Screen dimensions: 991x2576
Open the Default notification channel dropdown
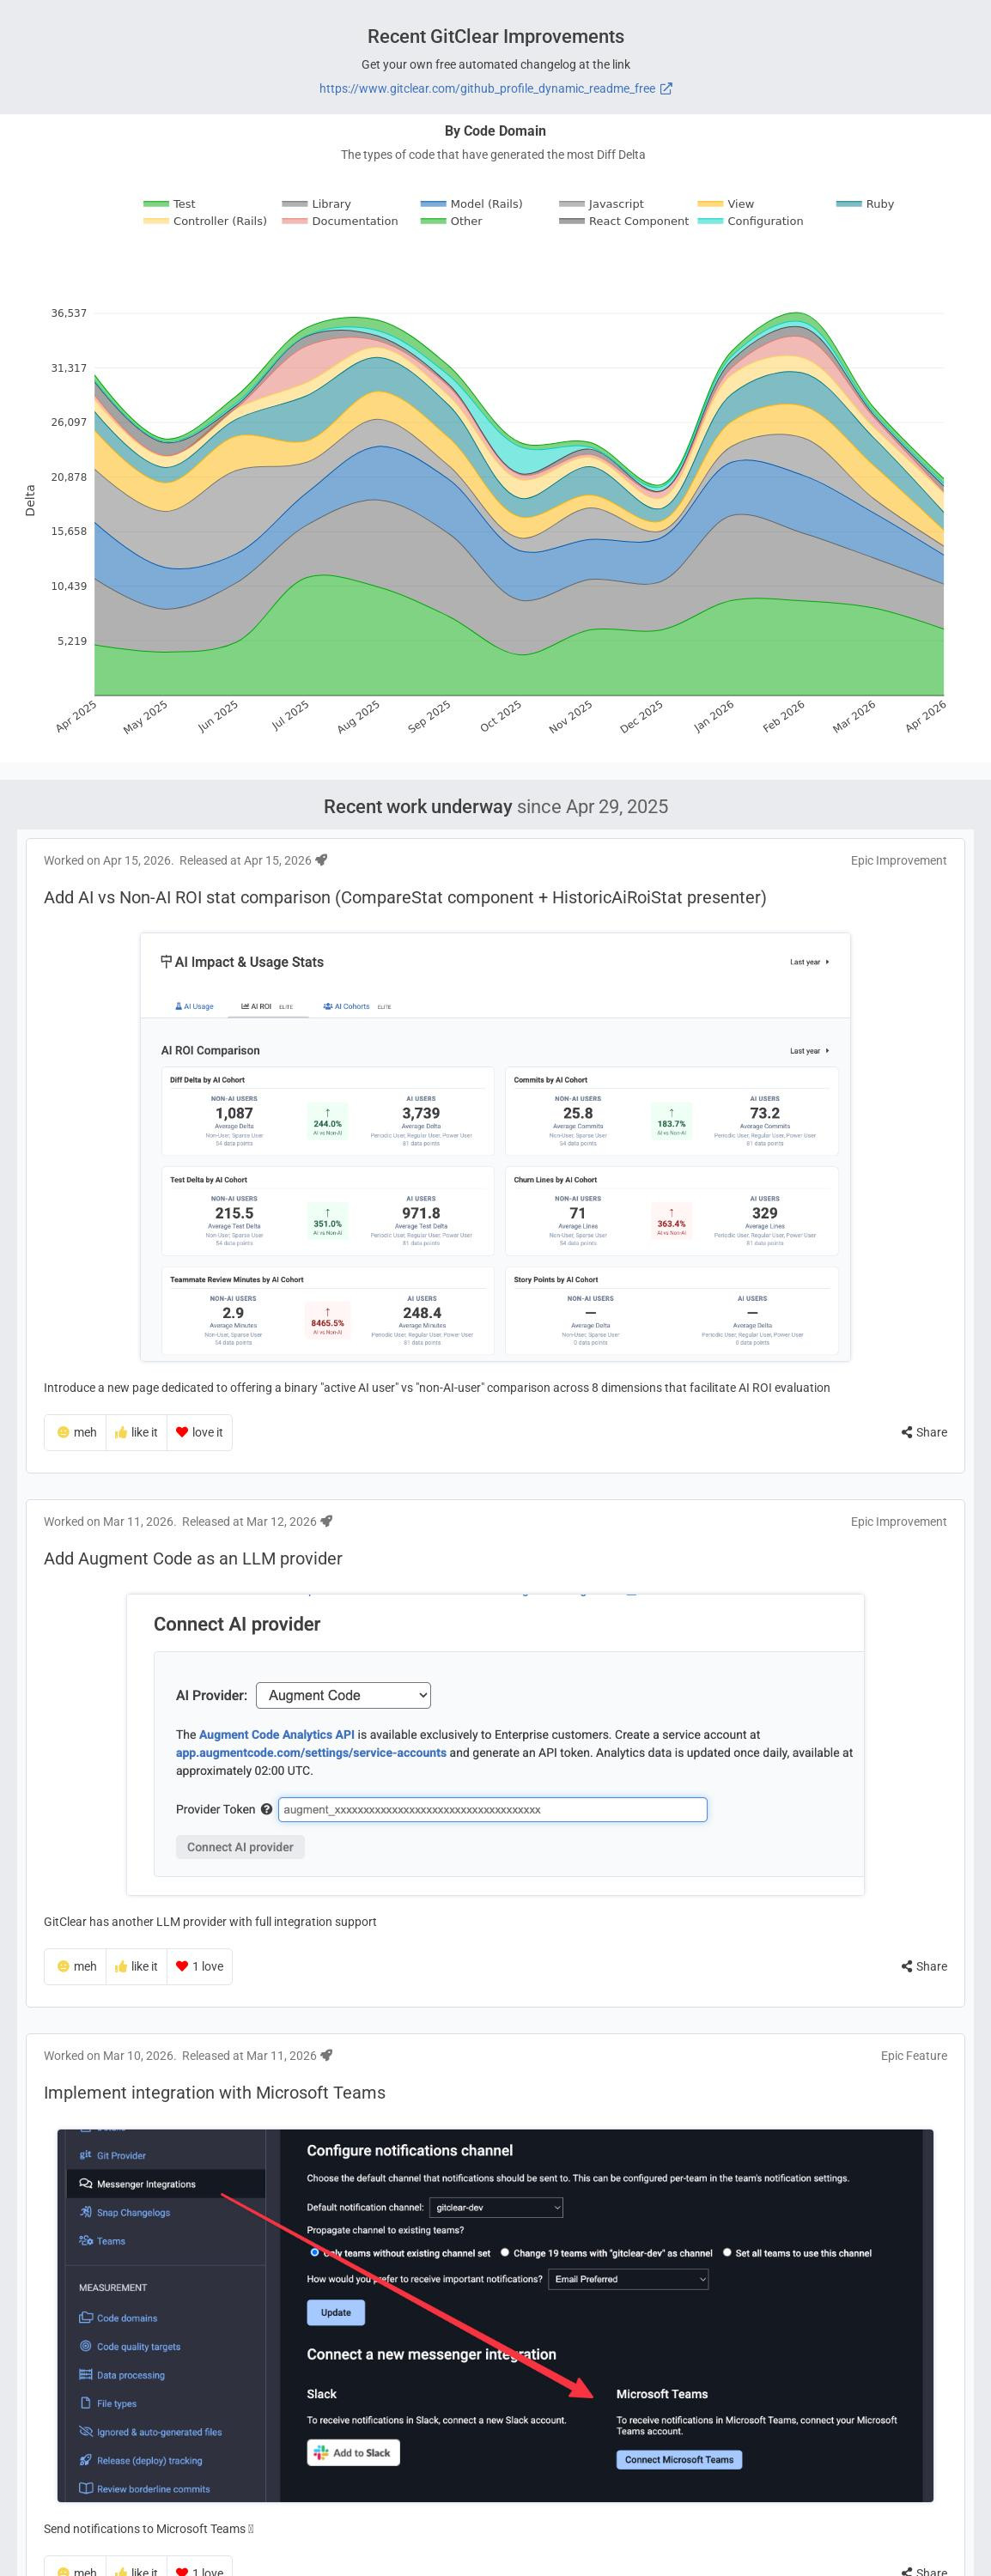[496, 2206]
